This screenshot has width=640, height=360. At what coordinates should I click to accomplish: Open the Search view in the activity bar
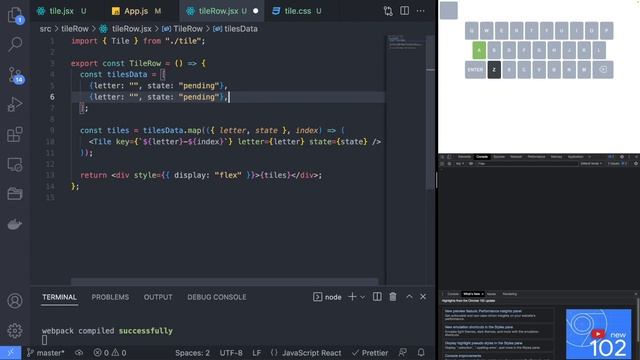15,44
